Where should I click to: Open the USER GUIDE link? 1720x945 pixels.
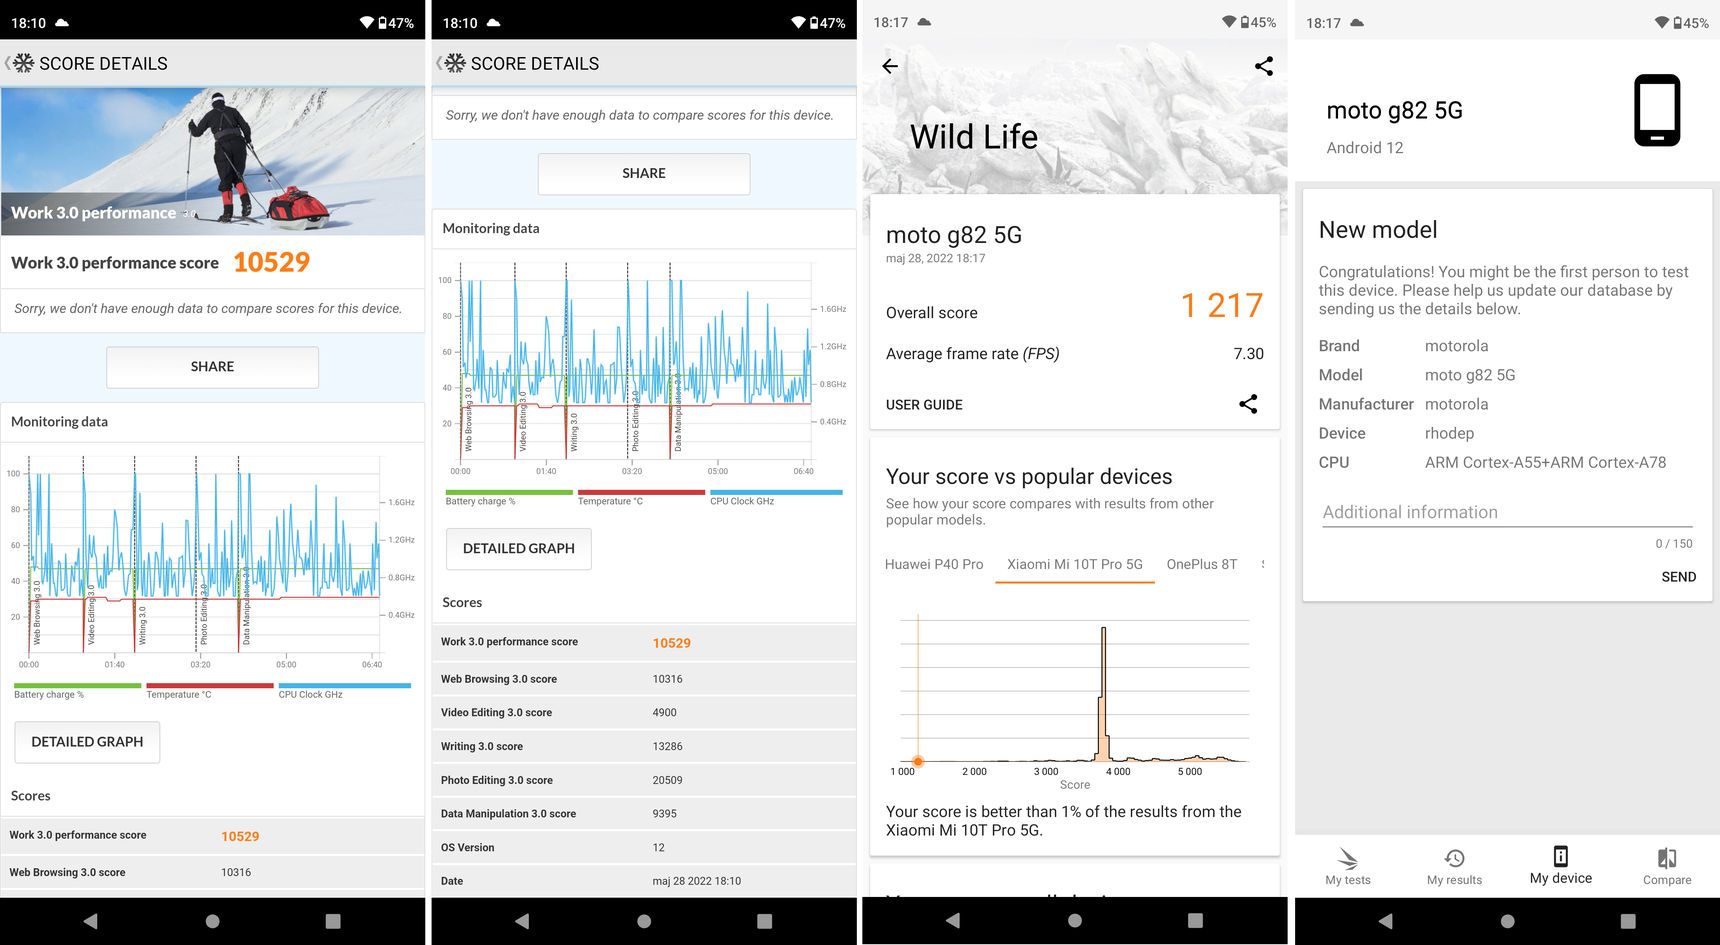pos(924,405)
